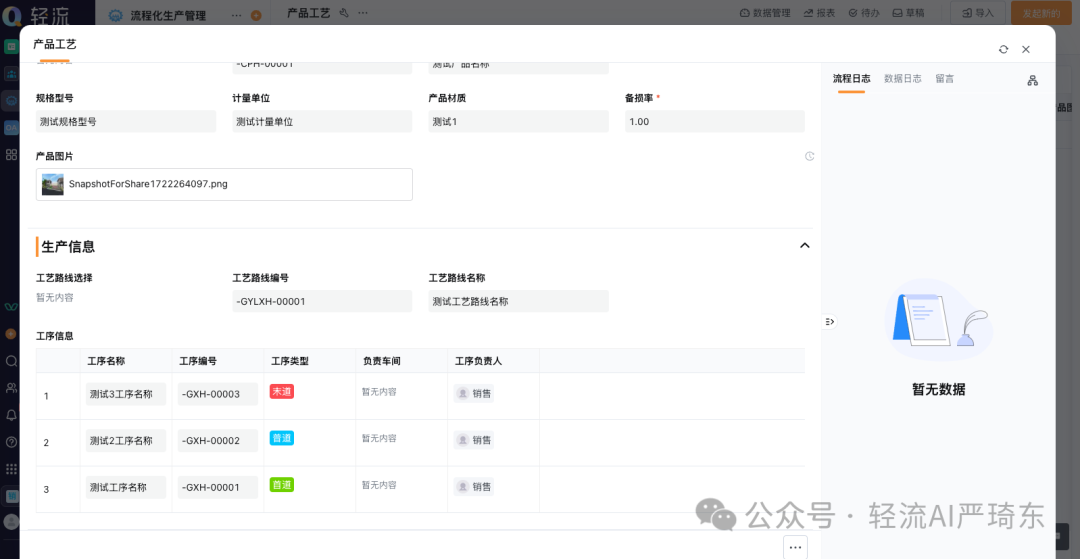Click the 负责车间 column header
The height and width of the screenshot is (559, 1080).
(382, 361)
